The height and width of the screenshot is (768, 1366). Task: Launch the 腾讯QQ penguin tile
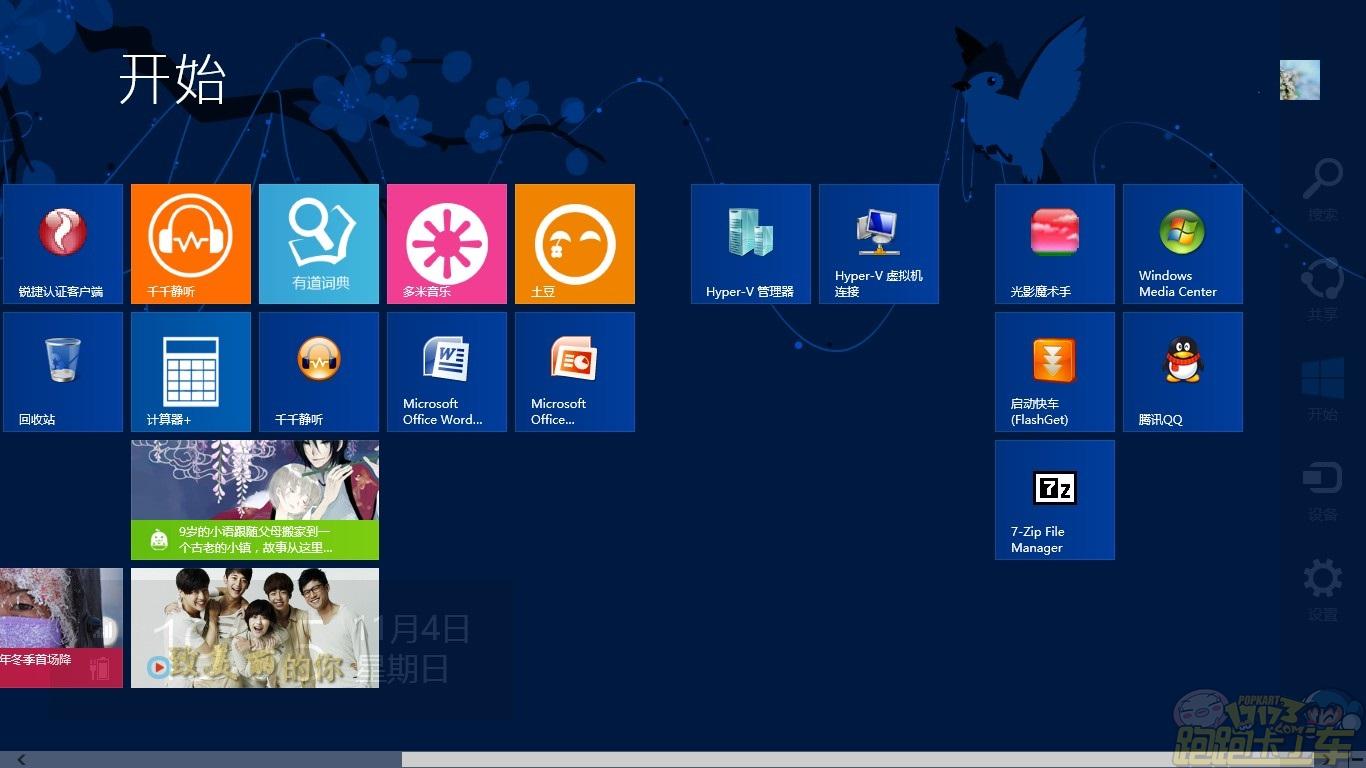(1183, 372)
